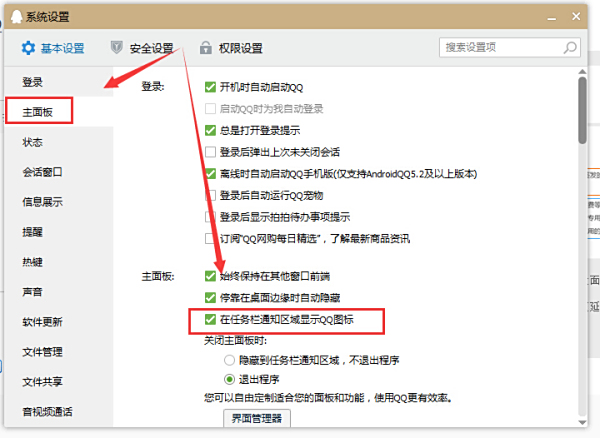The image size is (600, 438).
Task: Click the magnifier search icon
Action: (570, 48)
